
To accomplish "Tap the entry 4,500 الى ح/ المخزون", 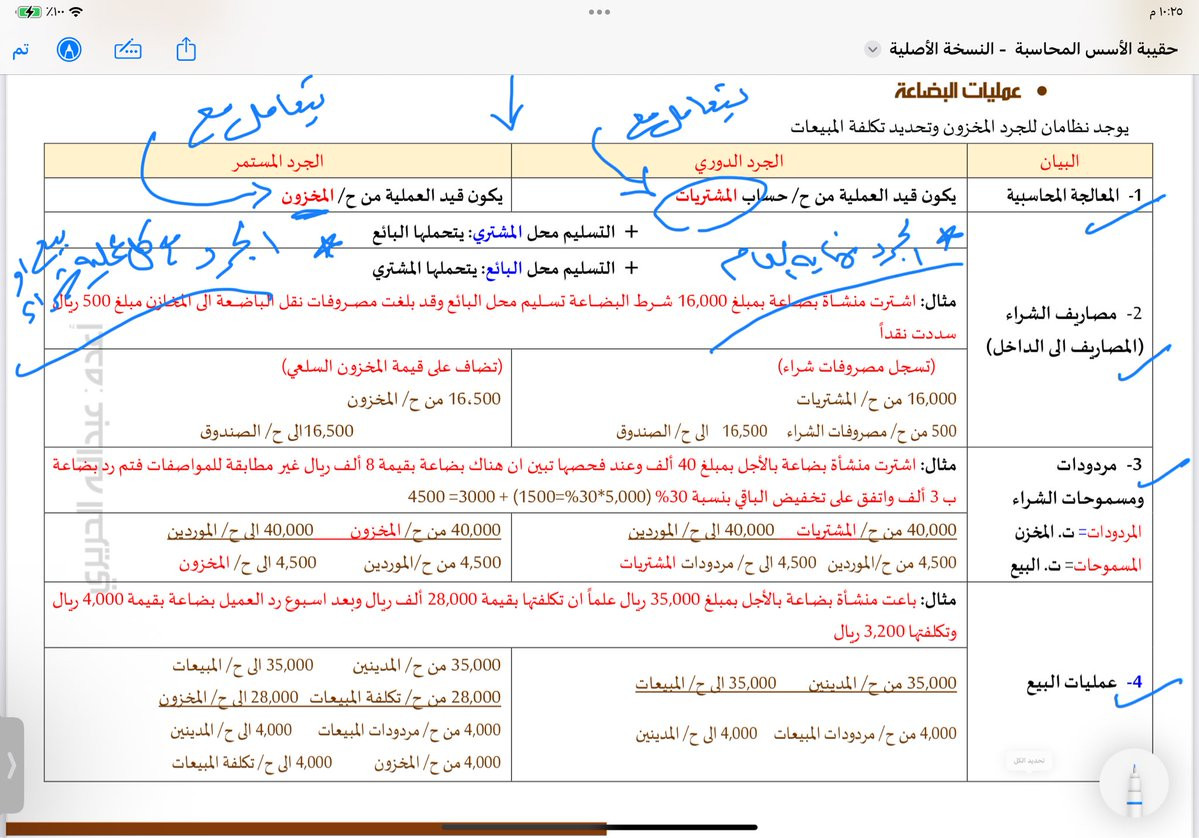I will click(x=248, y=563).
